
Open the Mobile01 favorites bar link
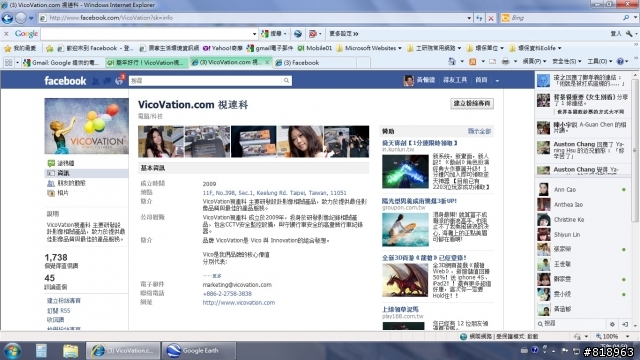pos(315,48)
